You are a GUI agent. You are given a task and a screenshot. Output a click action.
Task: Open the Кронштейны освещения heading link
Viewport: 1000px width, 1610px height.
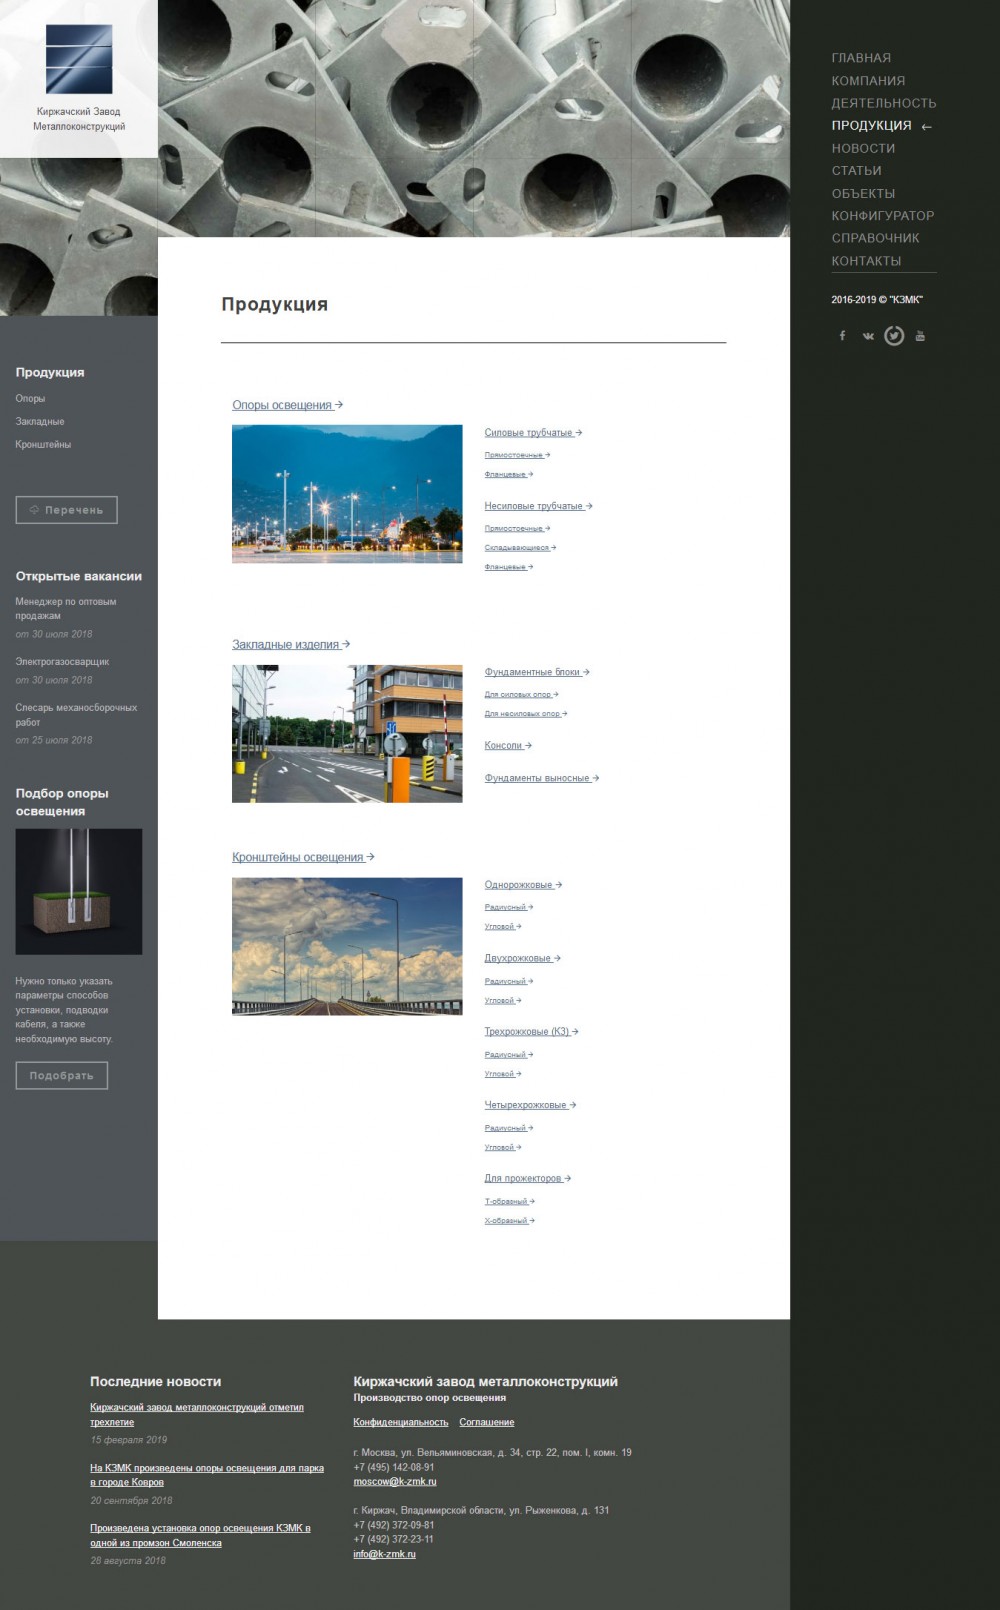pyautogui.click(x=303, y=857)
